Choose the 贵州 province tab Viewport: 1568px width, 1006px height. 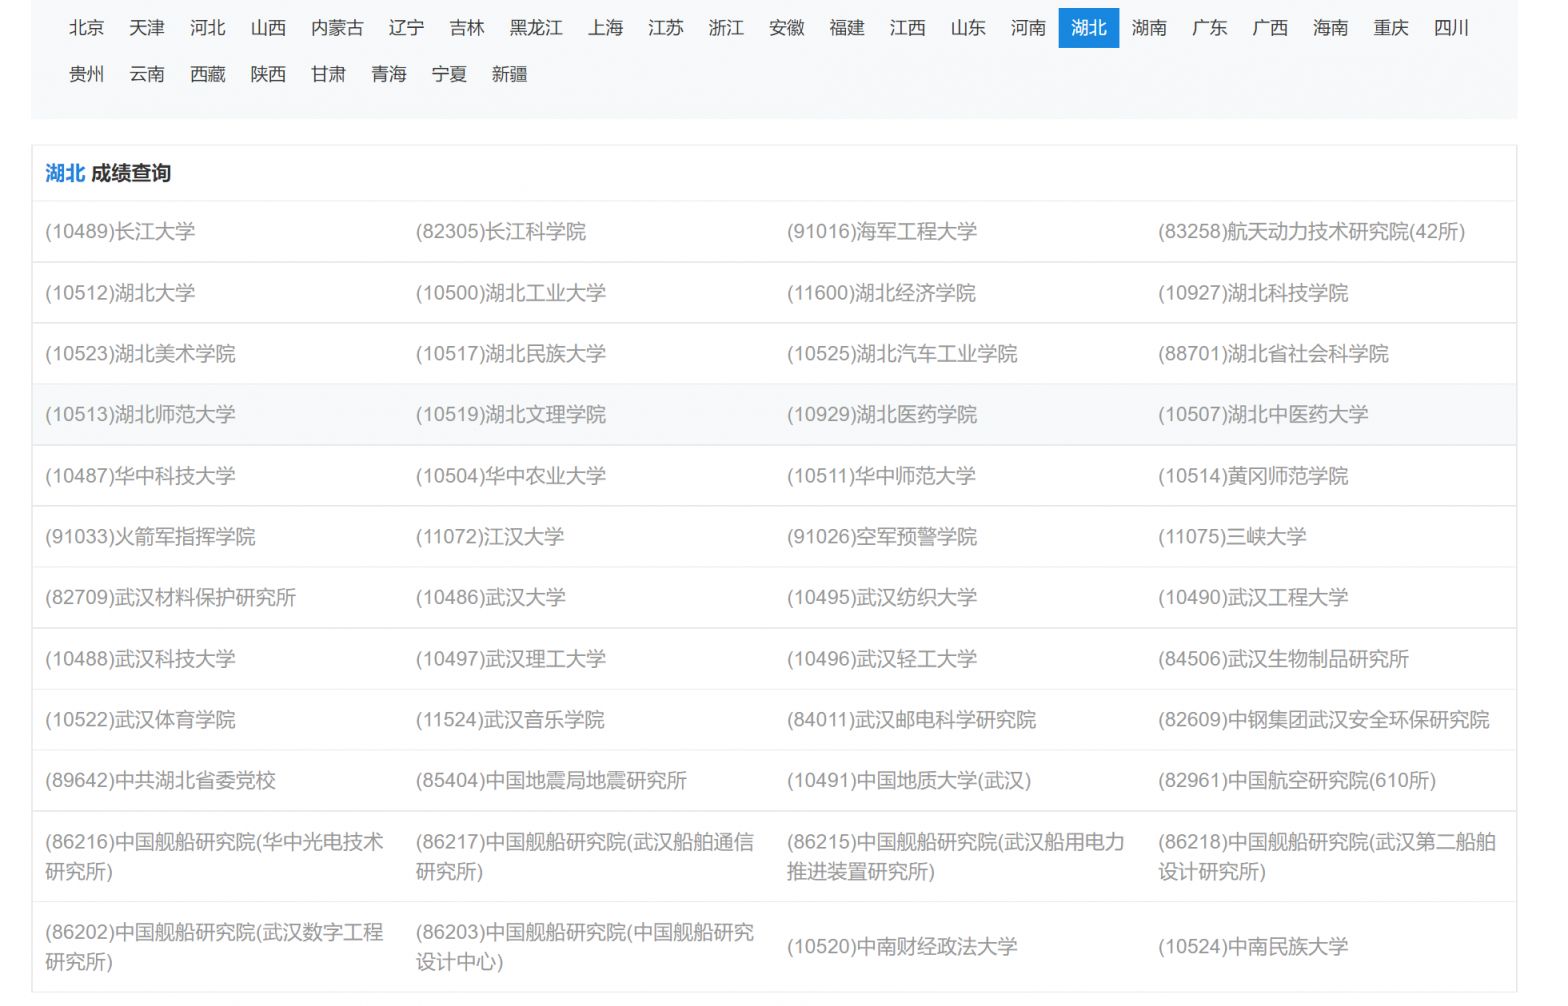point(86,74)
